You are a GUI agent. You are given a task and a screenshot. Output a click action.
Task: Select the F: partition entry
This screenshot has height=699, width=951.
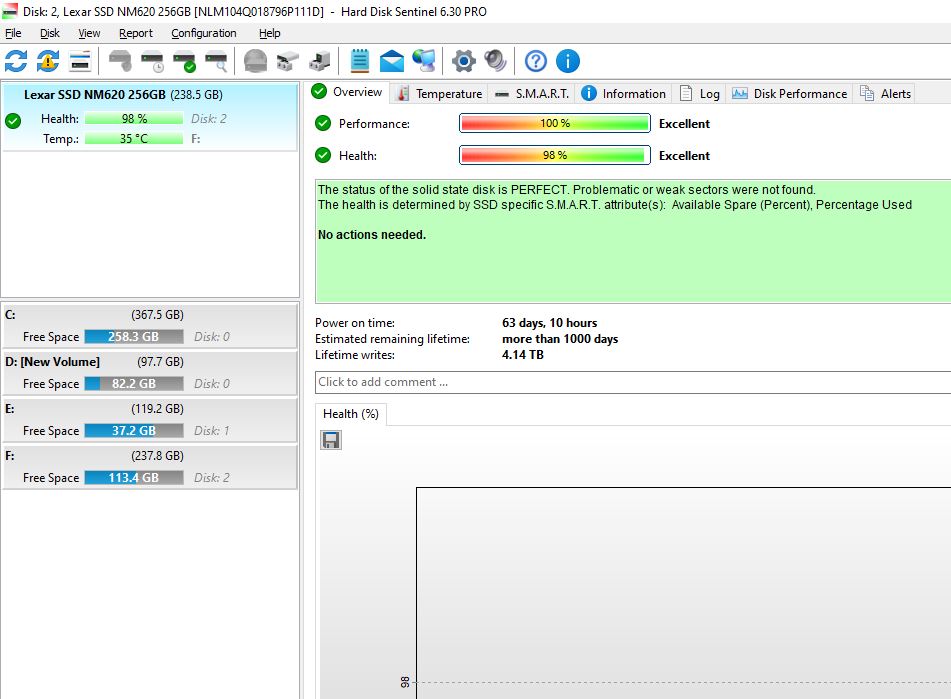pos(150,466)
